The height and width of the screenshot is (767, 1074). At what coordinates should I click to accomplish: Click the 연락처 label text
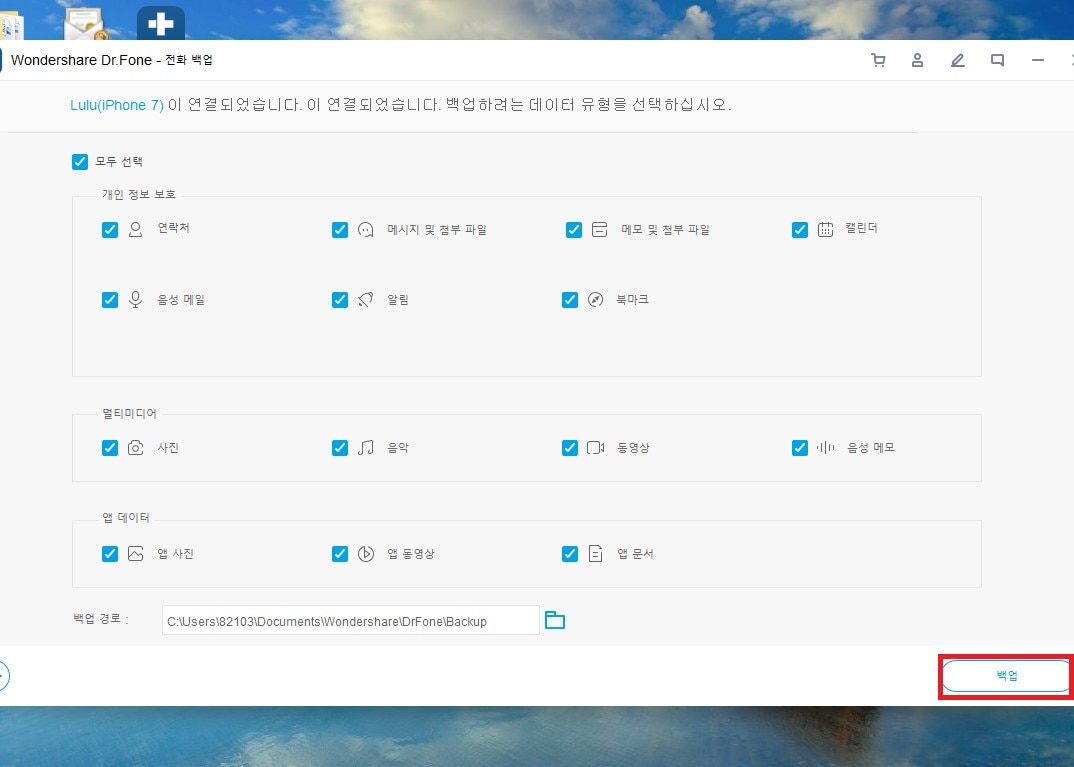[173, 228]
